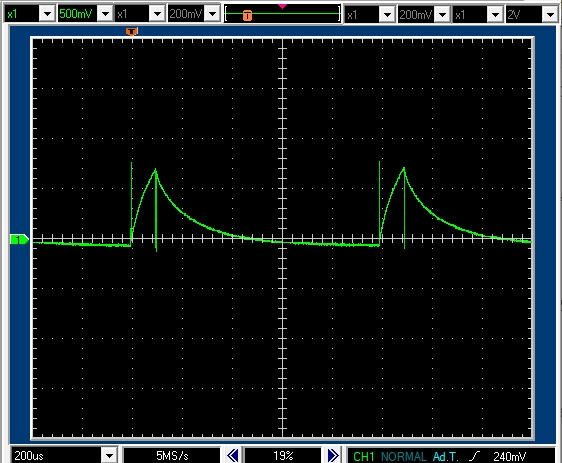The height and width of the screenshot is (463, 562).
Task: Click the Ad.T. auto trigger label
Action: point(446,456)
